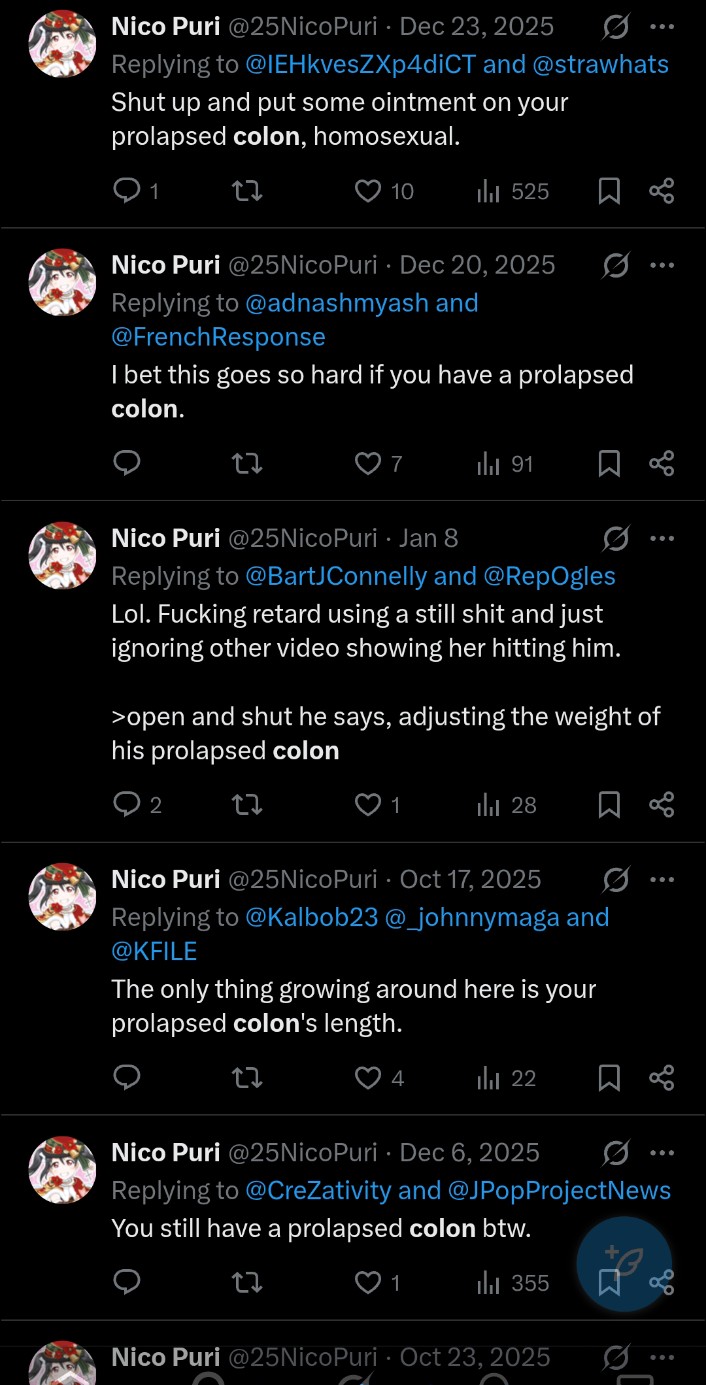Open Nico Puri avatar on Jan 8 tweet
The image size is (706, 1385).
coord(62,556)
